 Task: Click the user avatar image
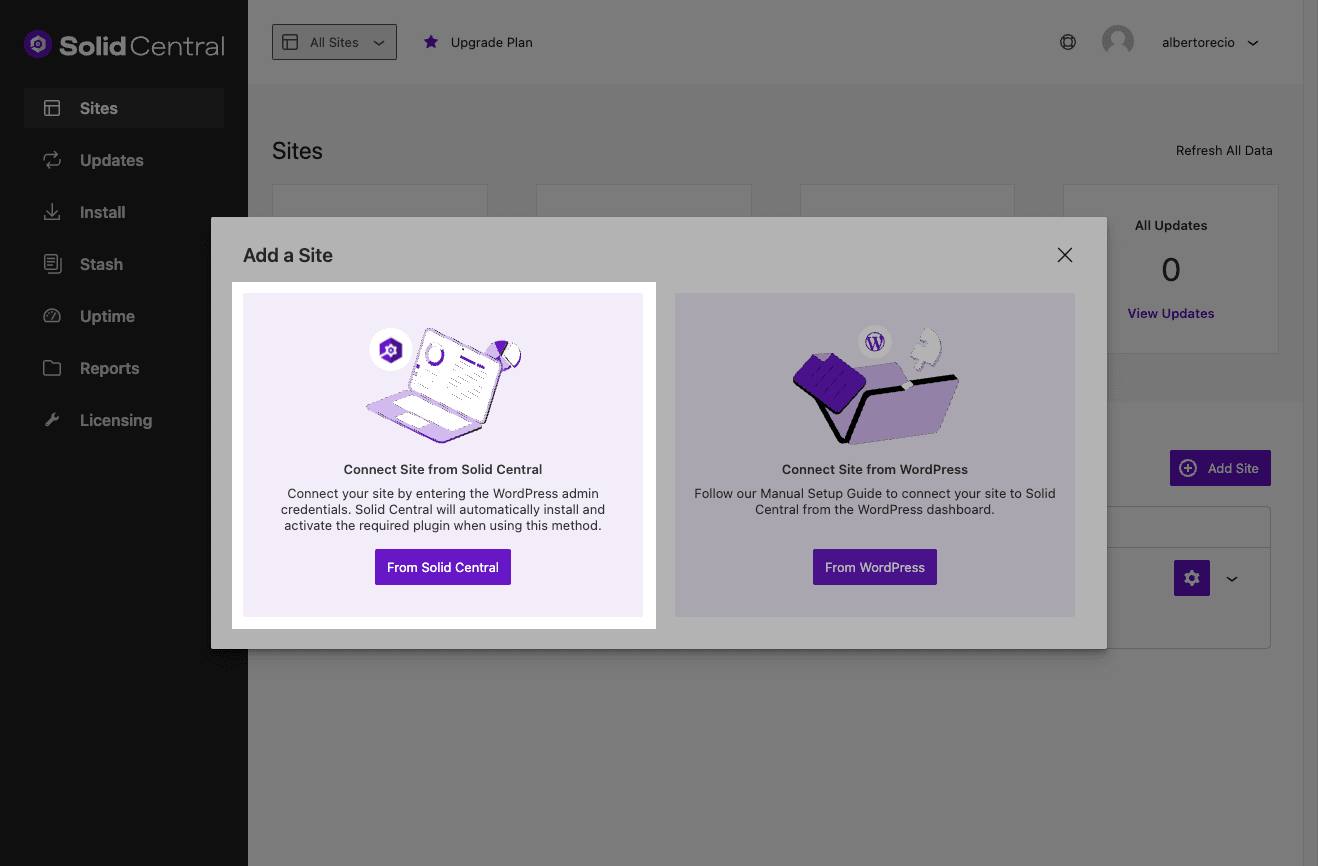click(1118, 41)
